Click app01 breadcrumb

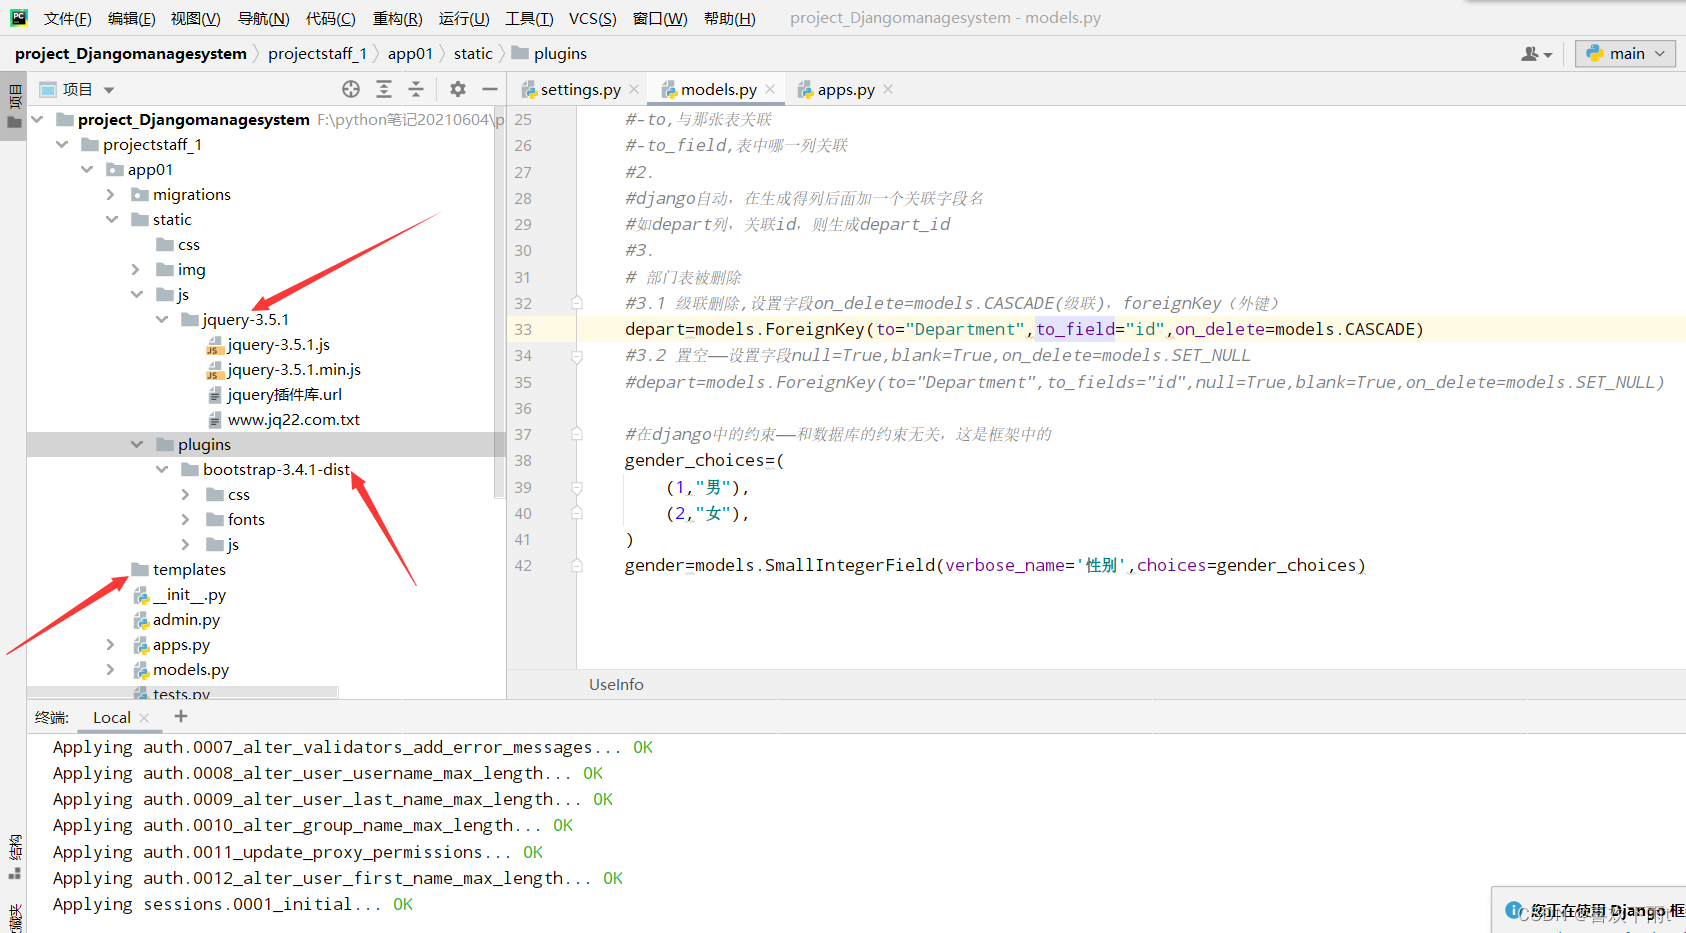pos(410,54)
